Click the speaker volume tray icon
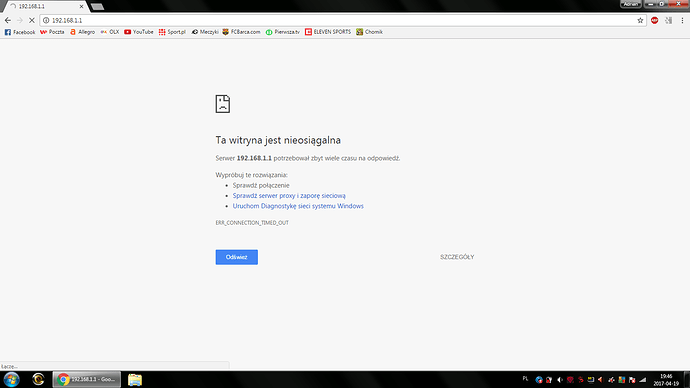The image size is (690, 388). [x=560, y=380]
